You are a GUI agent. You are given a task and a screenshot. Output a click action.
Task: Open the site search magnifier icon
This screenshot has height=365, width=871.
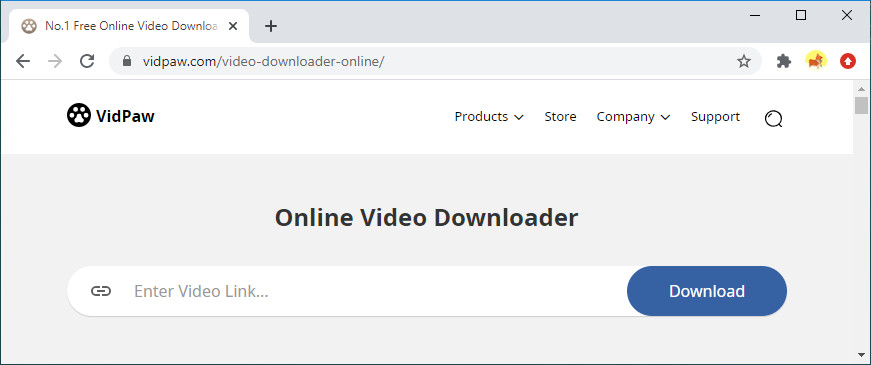pyautogui.click(x=774, y=118)
